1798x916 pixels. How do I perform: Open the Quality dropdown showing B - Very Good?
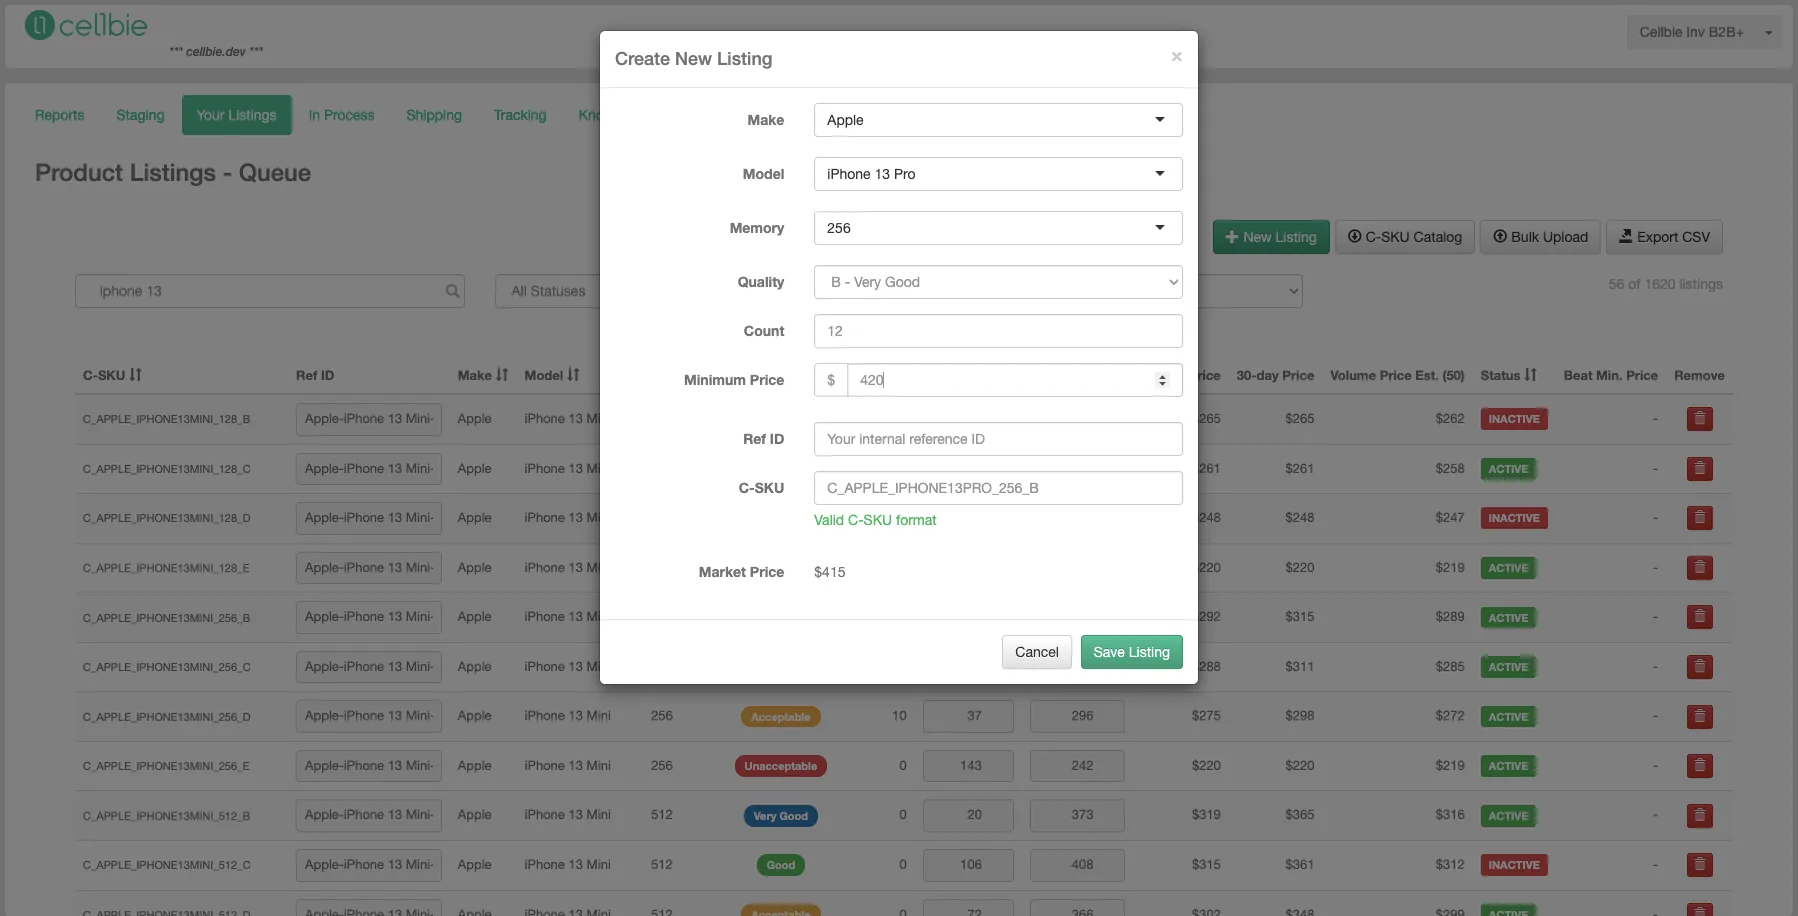click(x=998, y=282)
